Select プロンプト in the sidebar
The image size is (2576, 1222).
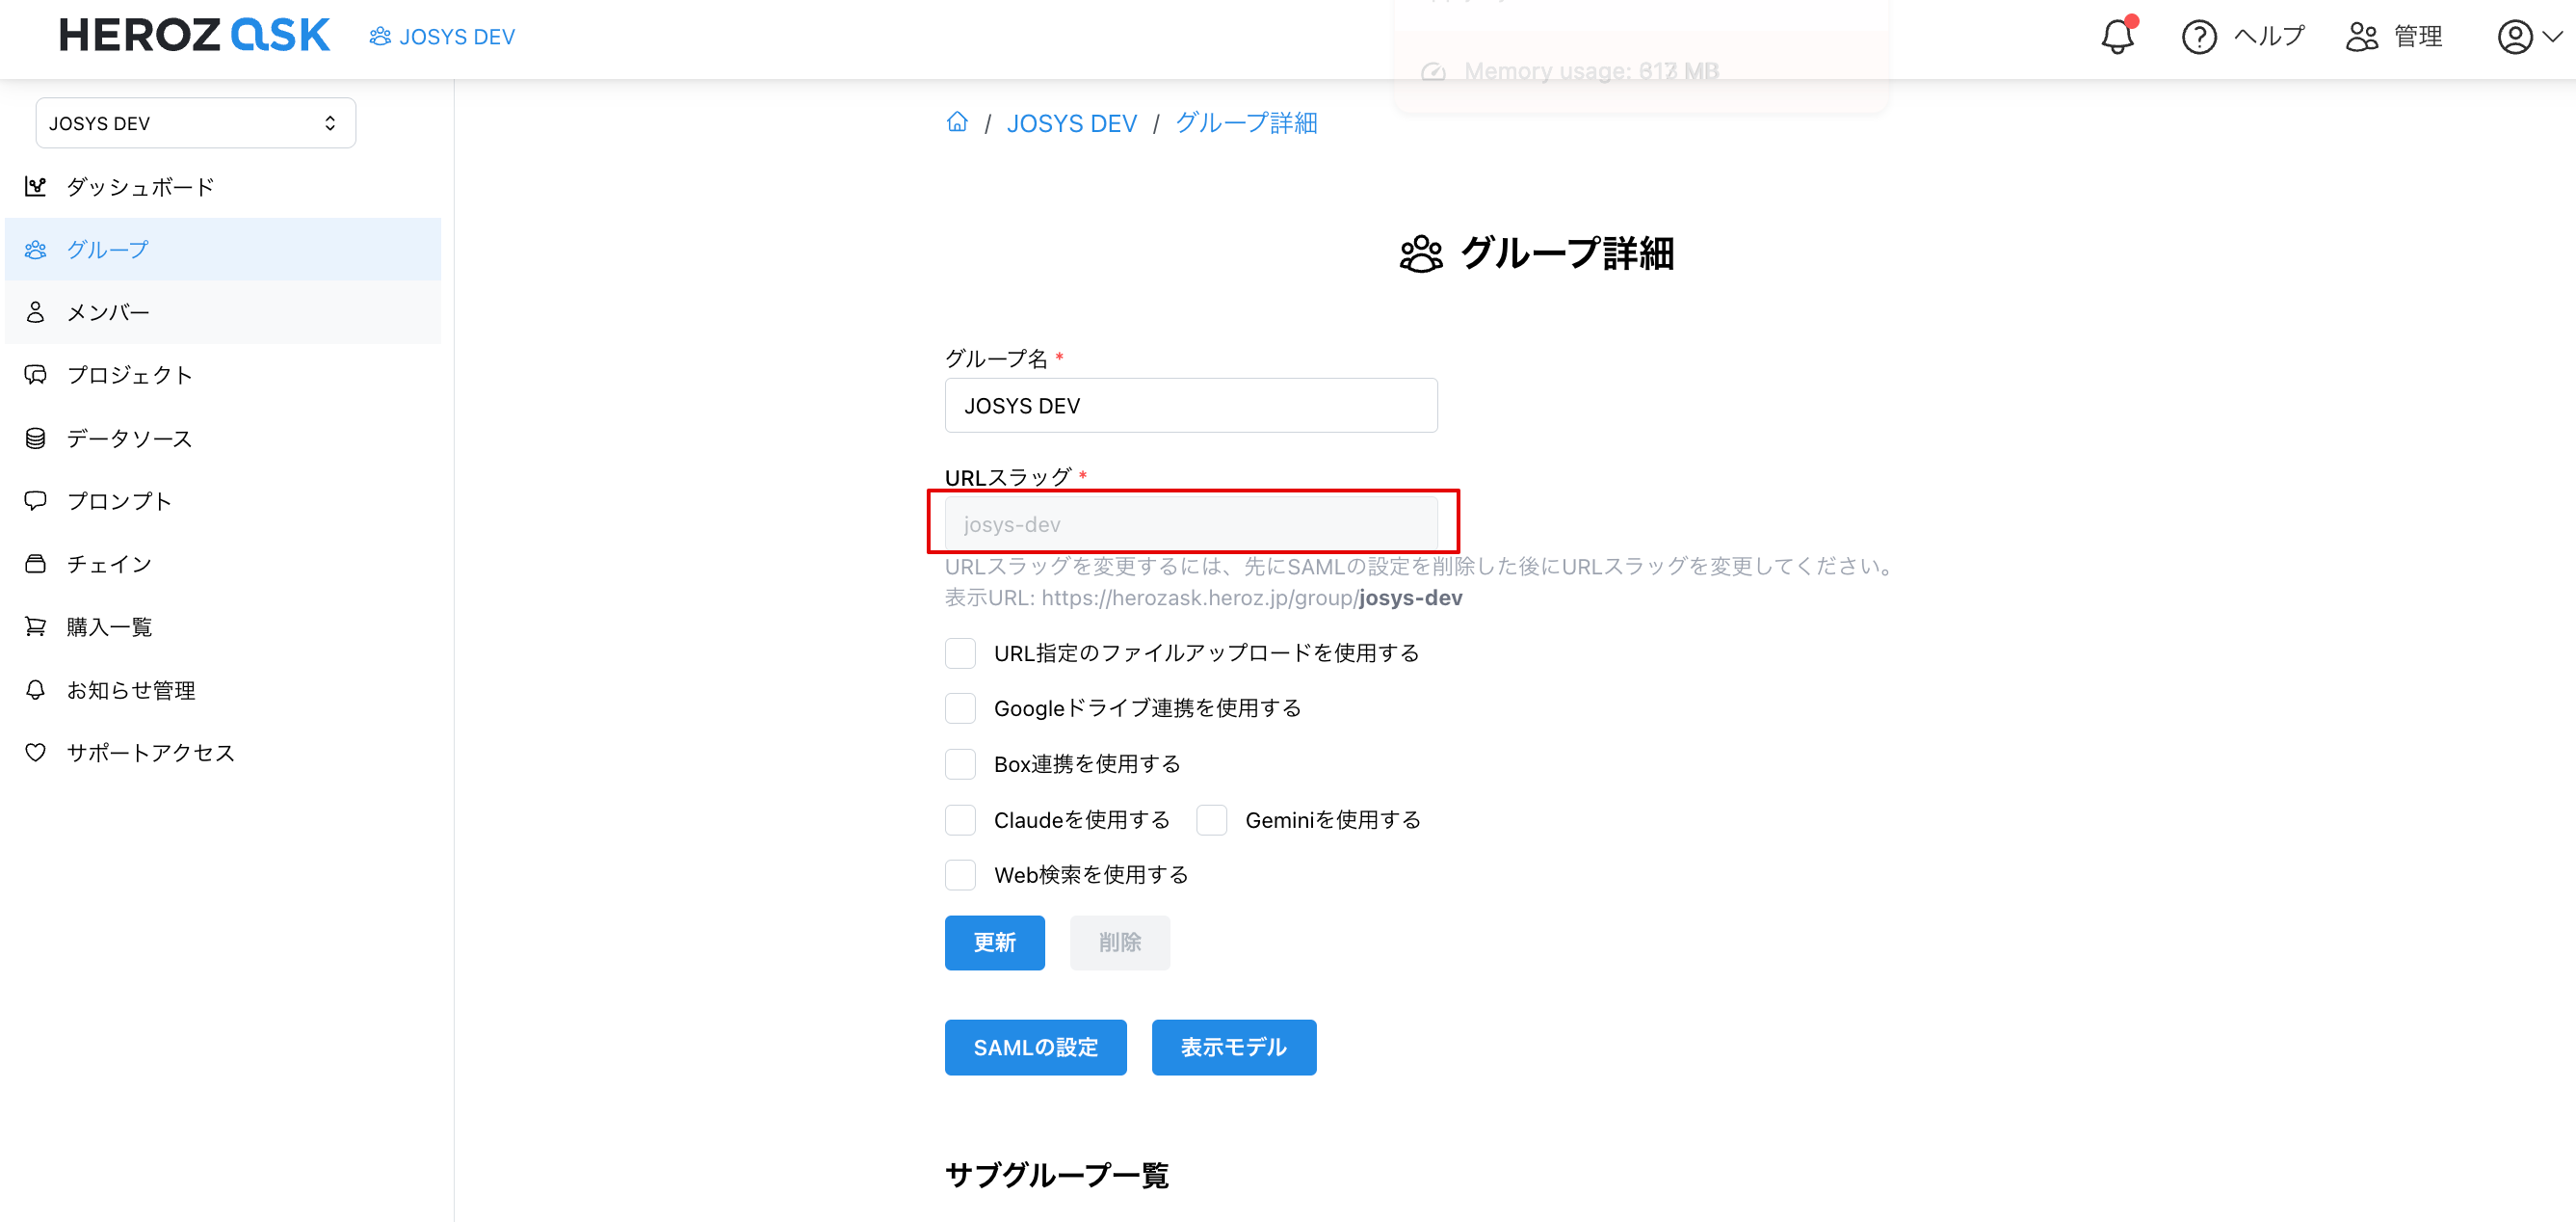coord(118,501)
